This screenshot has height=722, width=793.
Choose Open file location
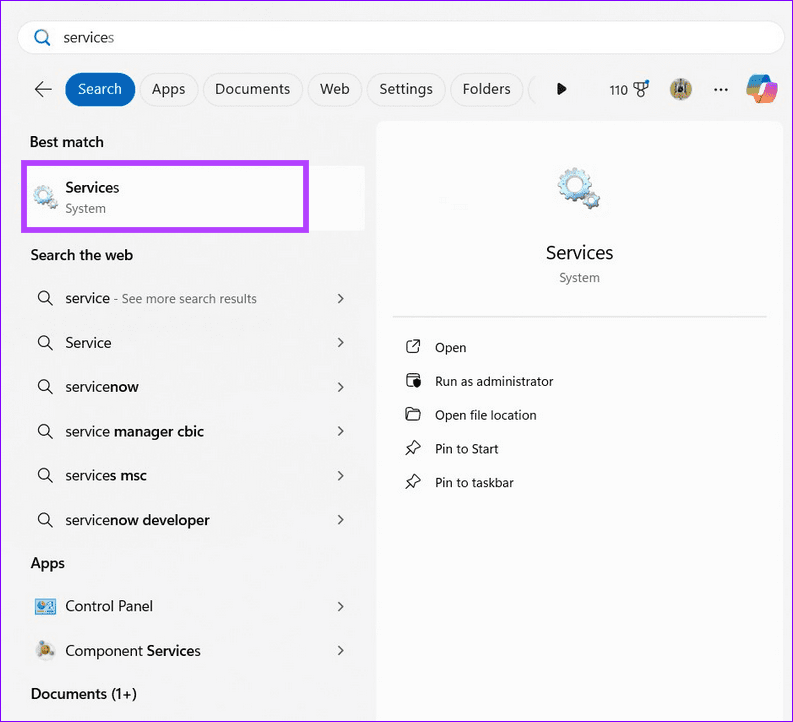pos(486,415)
